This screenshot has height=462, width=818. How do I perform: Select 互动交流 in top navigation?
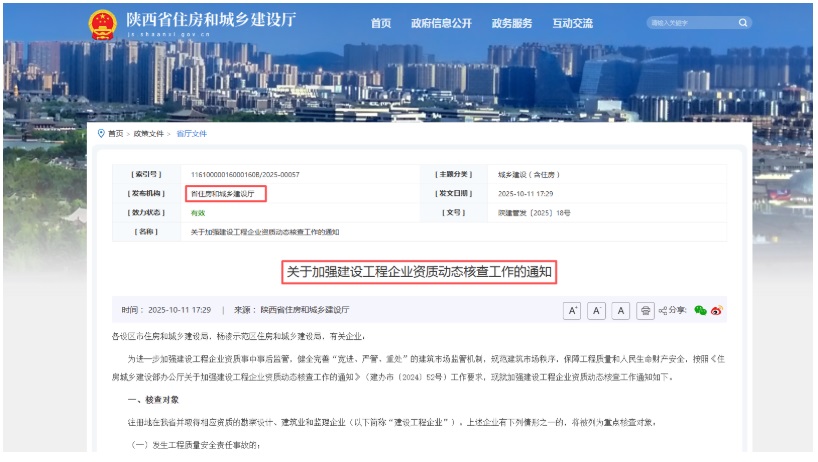tap(573, 23)
